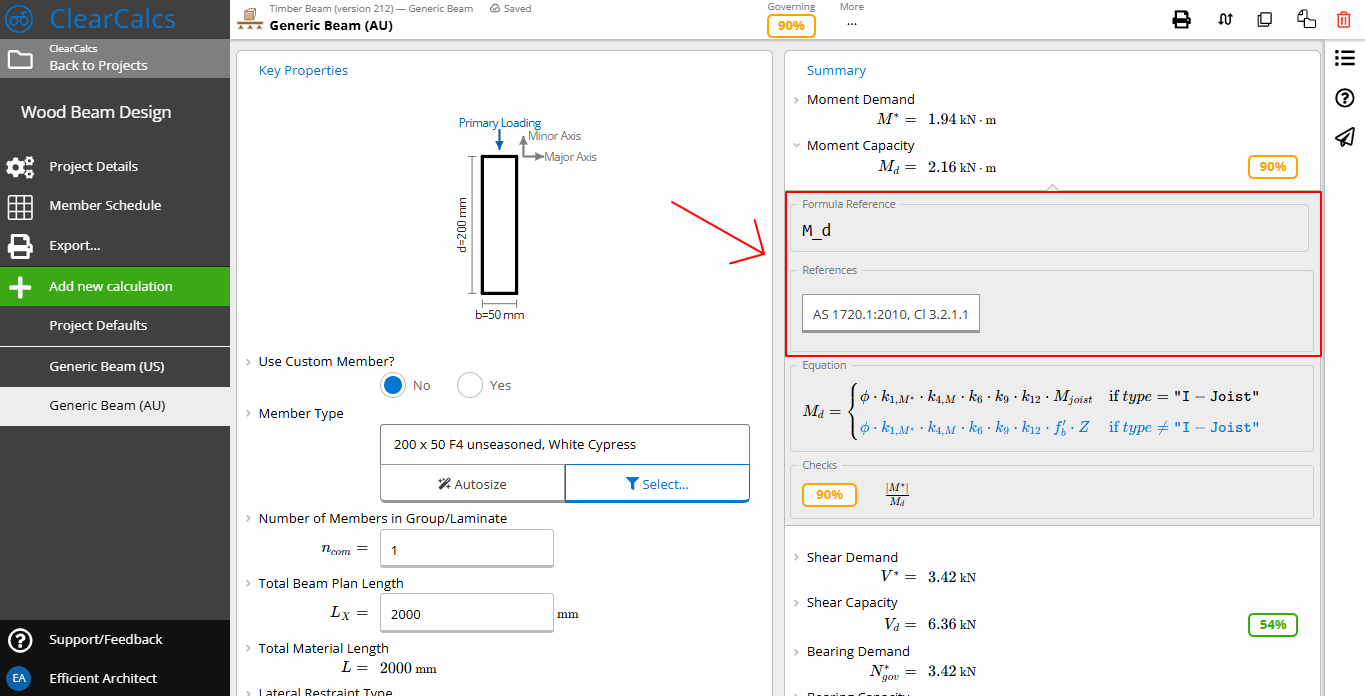This screenshot has width=1365, height=696.
Task: Click the Export printer icon in sidebar
Action: pyautogui.click(x=20, y=246)
